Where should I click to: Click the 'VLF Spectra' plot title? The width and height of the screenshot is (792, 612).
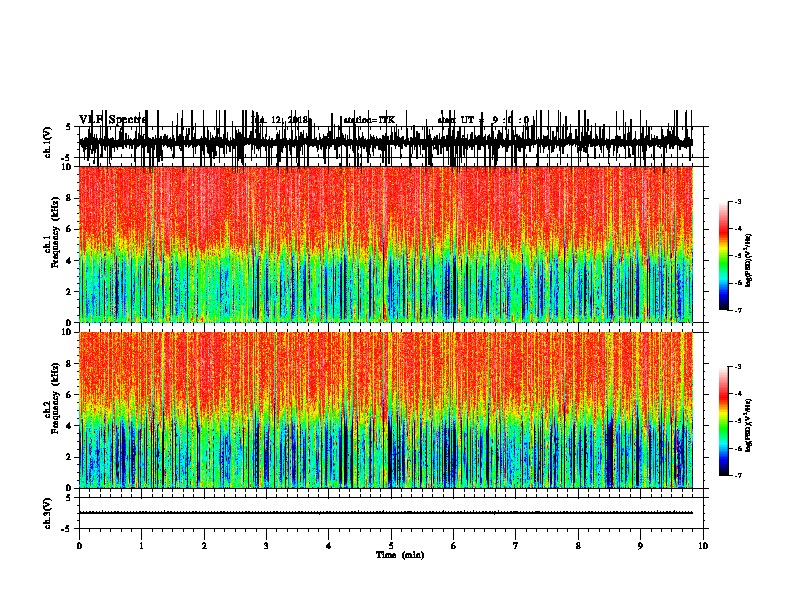(112, 120)
